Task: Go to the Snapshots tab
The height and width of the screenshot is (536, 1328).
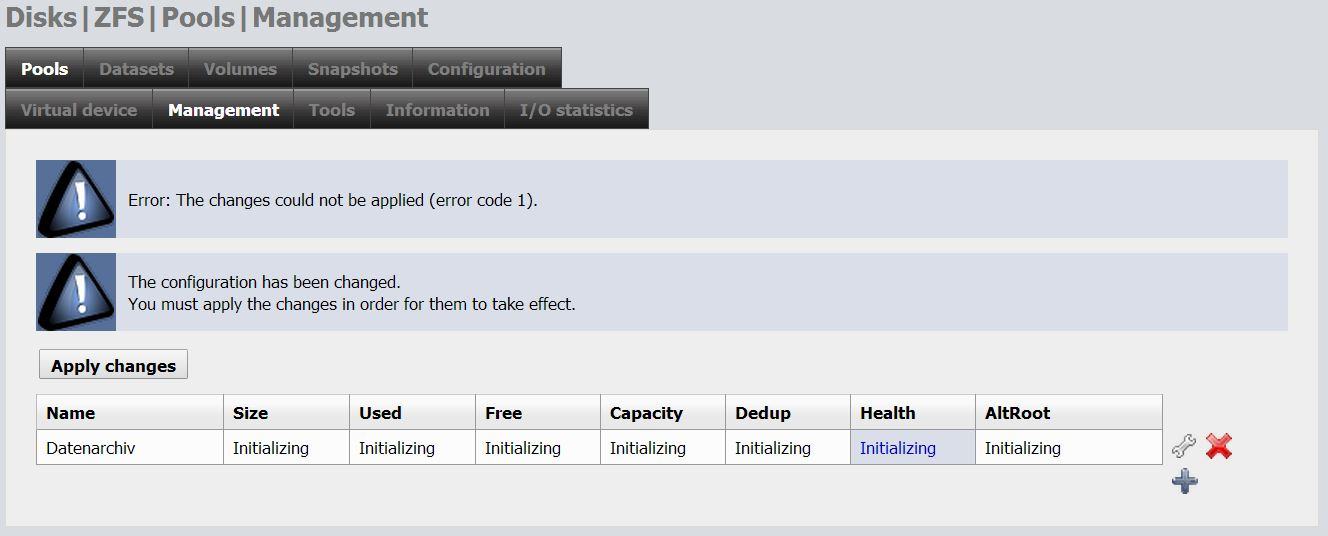Action: [x=352, y=69]
